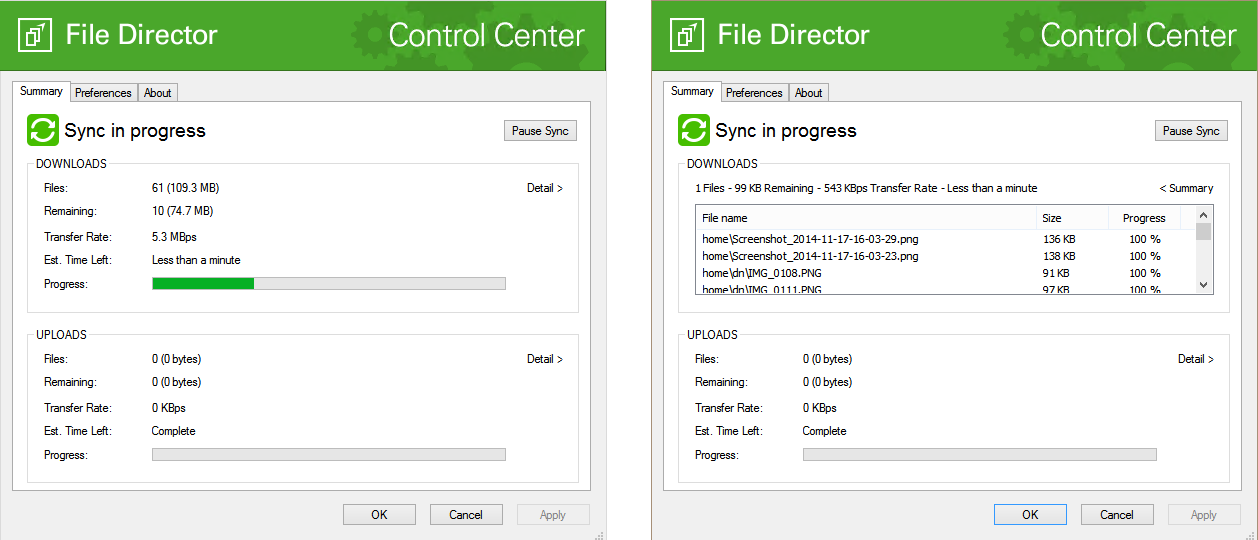Screen dimensions: 1258x540
Task: Click green sync status icon in left window
Action: pyautogui.click(x=43, y=130)
